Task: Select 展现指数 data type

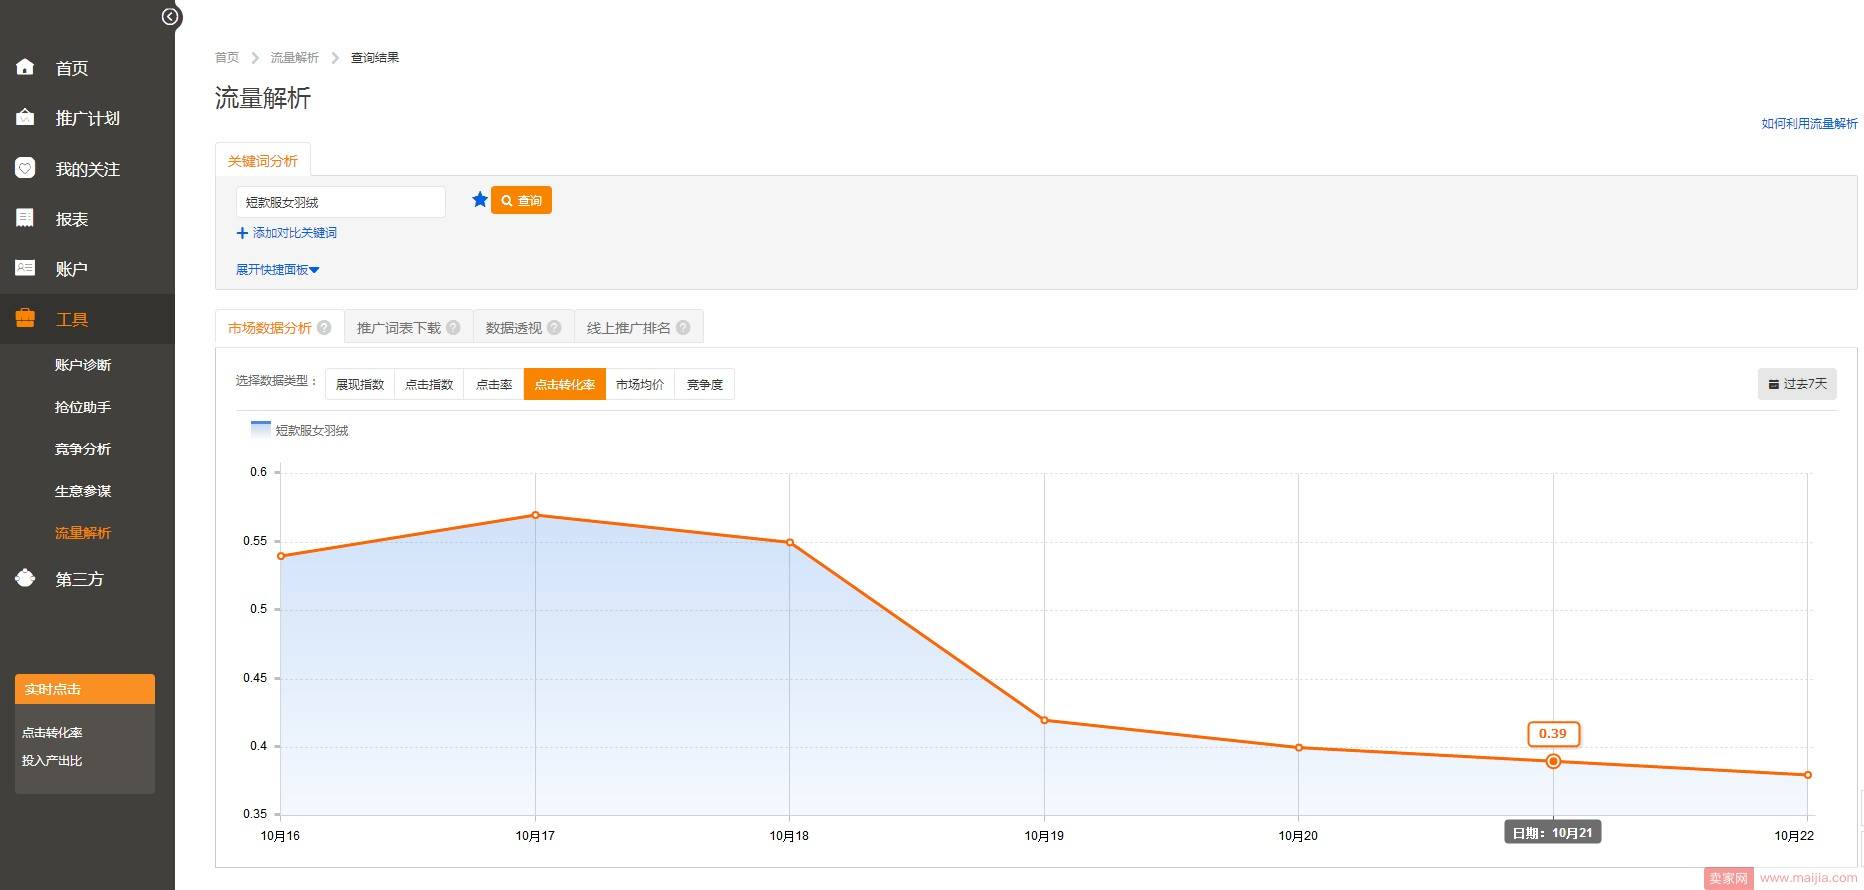Action: click(x=360, y=384)
